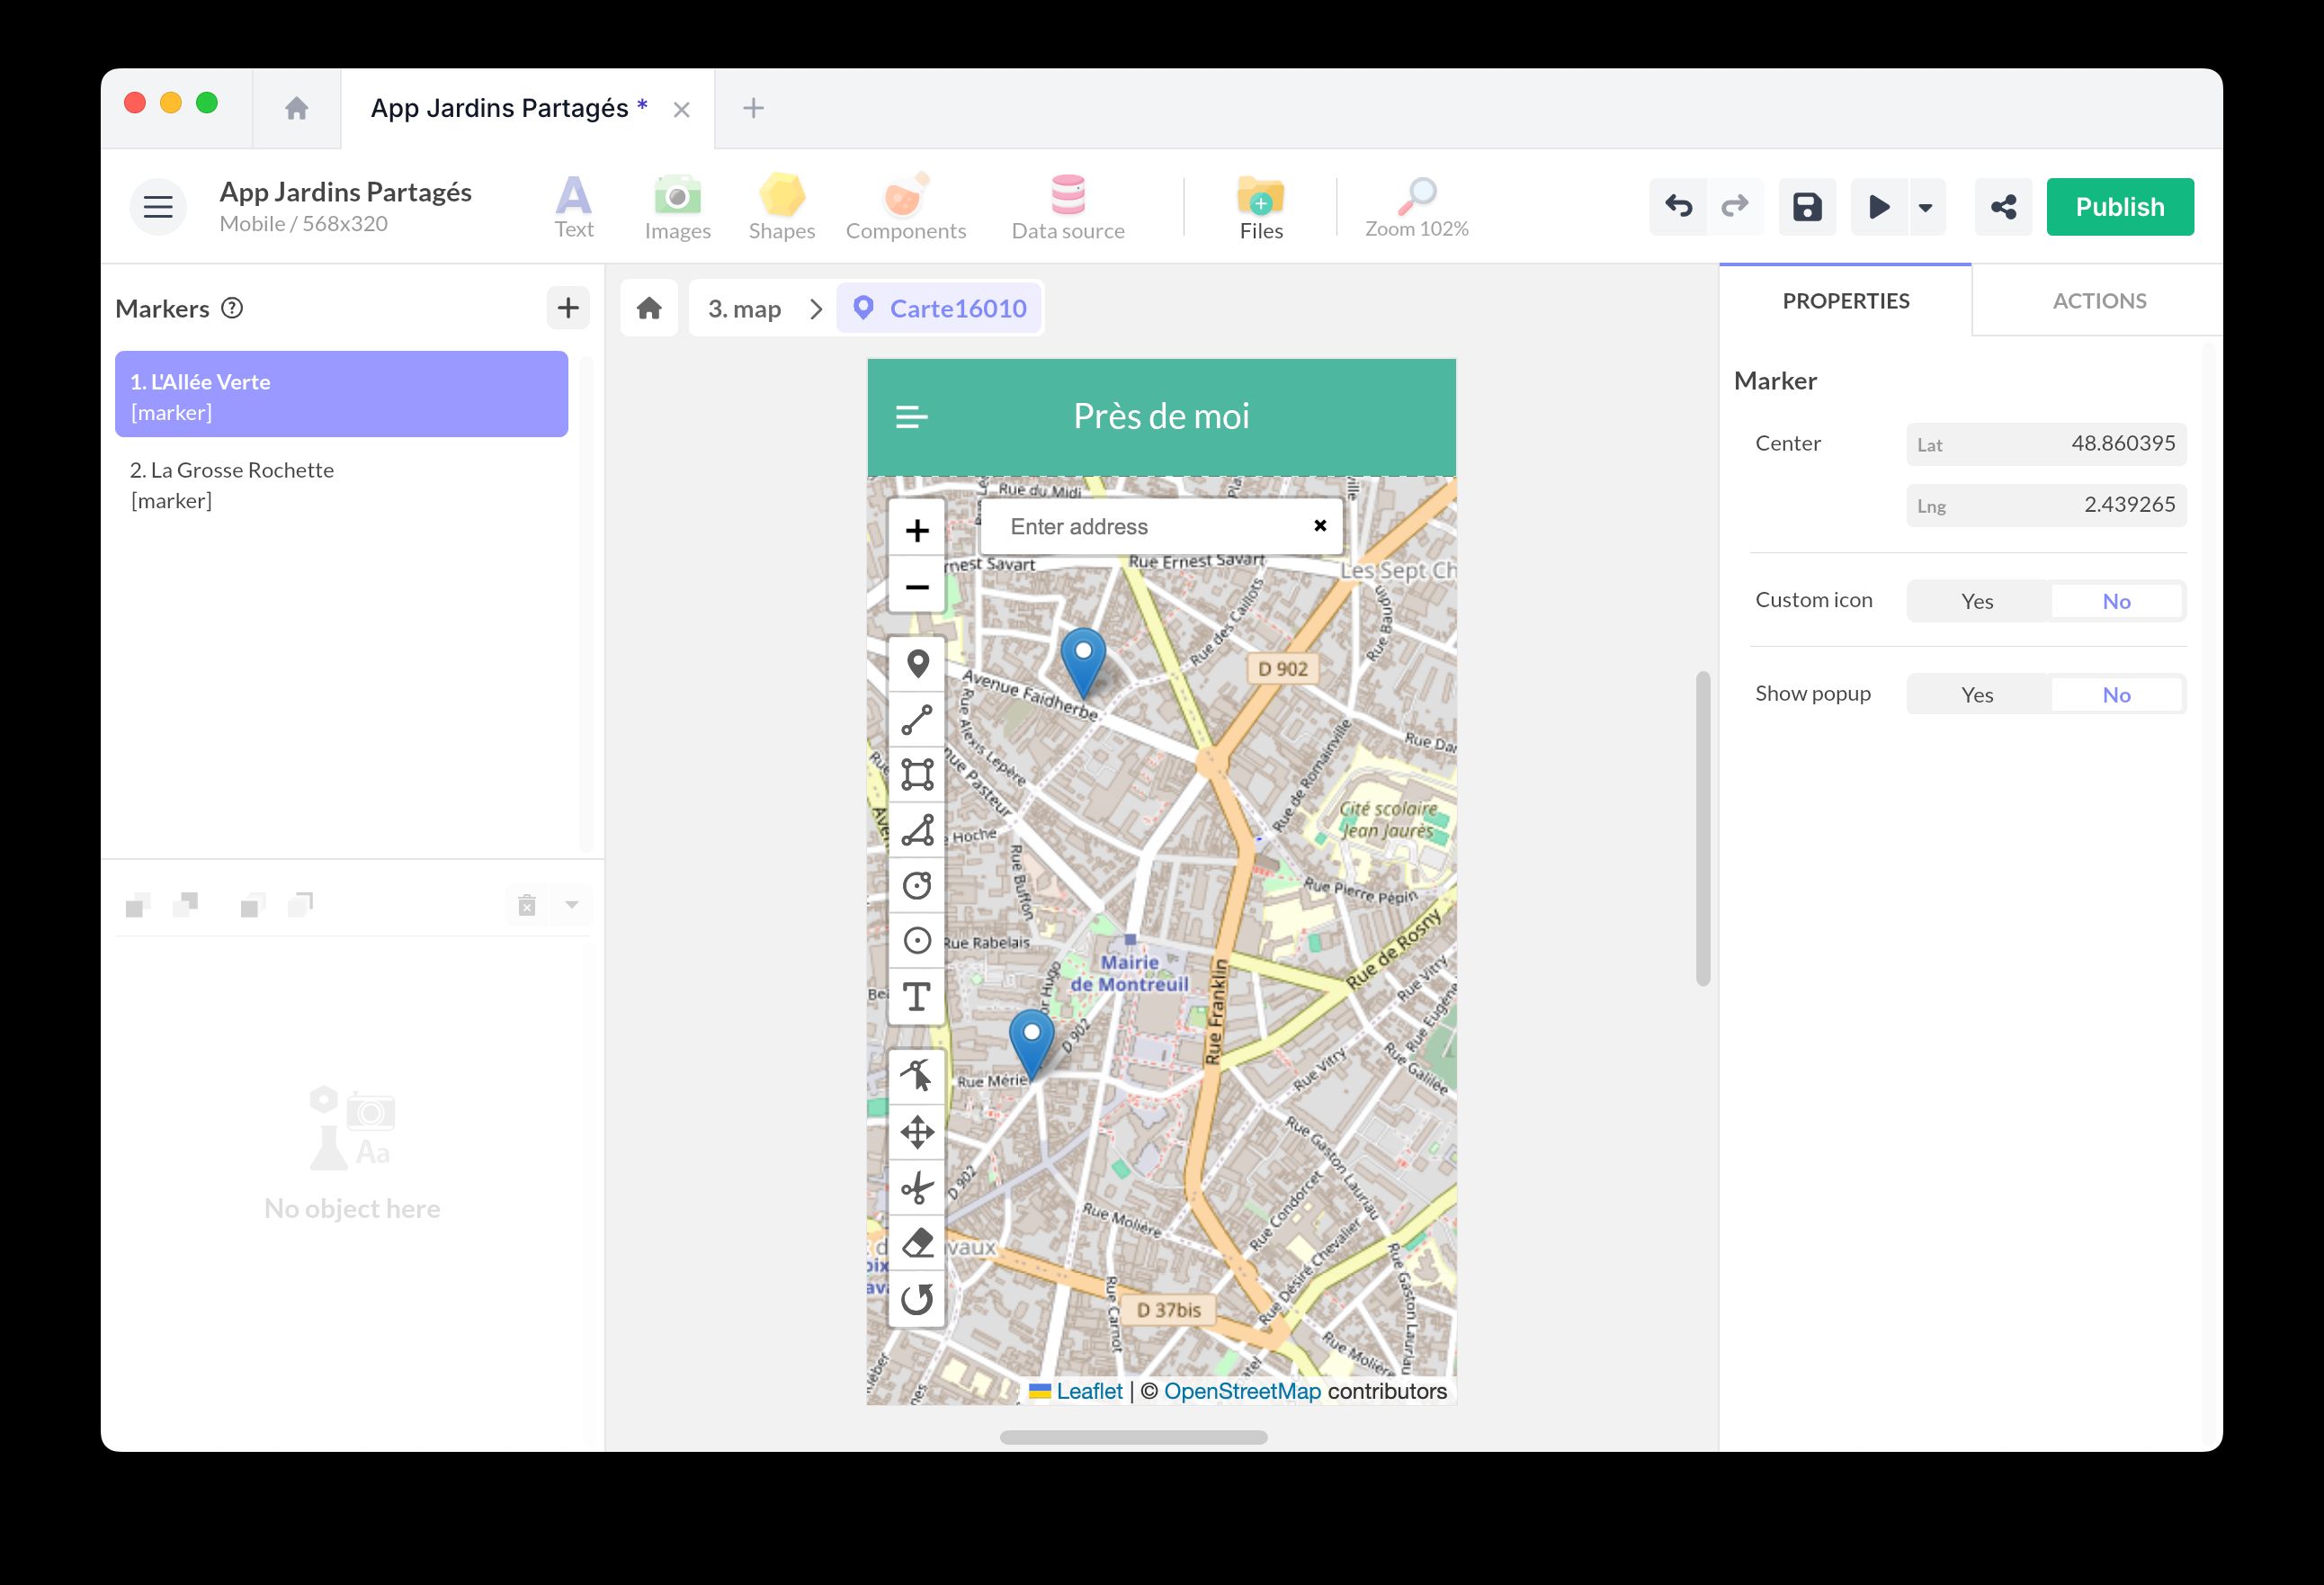2324x1585 pixels.
Task: Click the share icon next to Publish
Action: click(x=2003, y=207)
